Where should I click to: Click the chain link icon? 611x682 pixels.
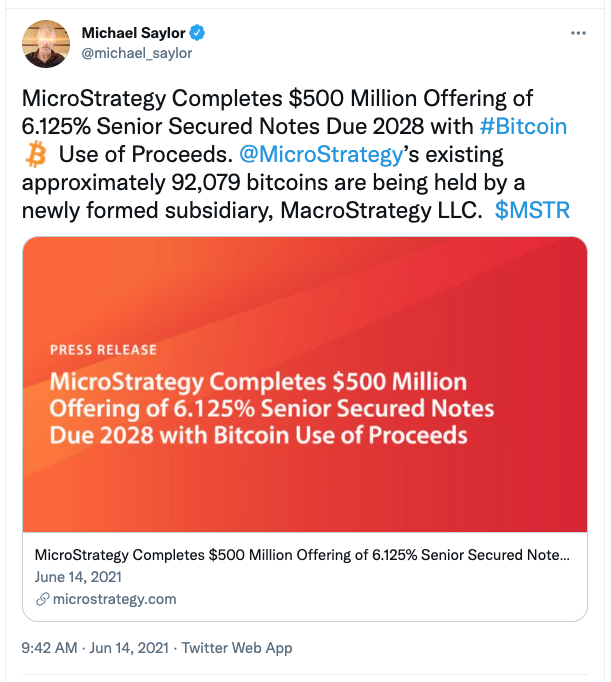tap(42, 600)
